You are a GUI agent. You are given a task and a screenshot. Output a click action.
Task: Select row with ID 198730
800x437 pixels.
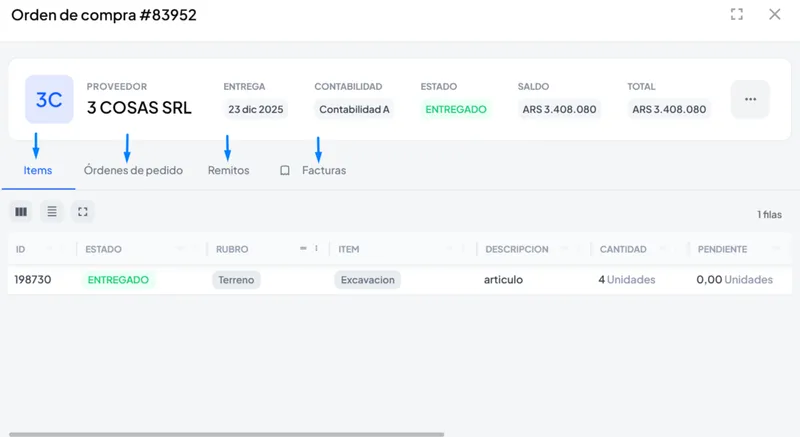pos(400,279)
